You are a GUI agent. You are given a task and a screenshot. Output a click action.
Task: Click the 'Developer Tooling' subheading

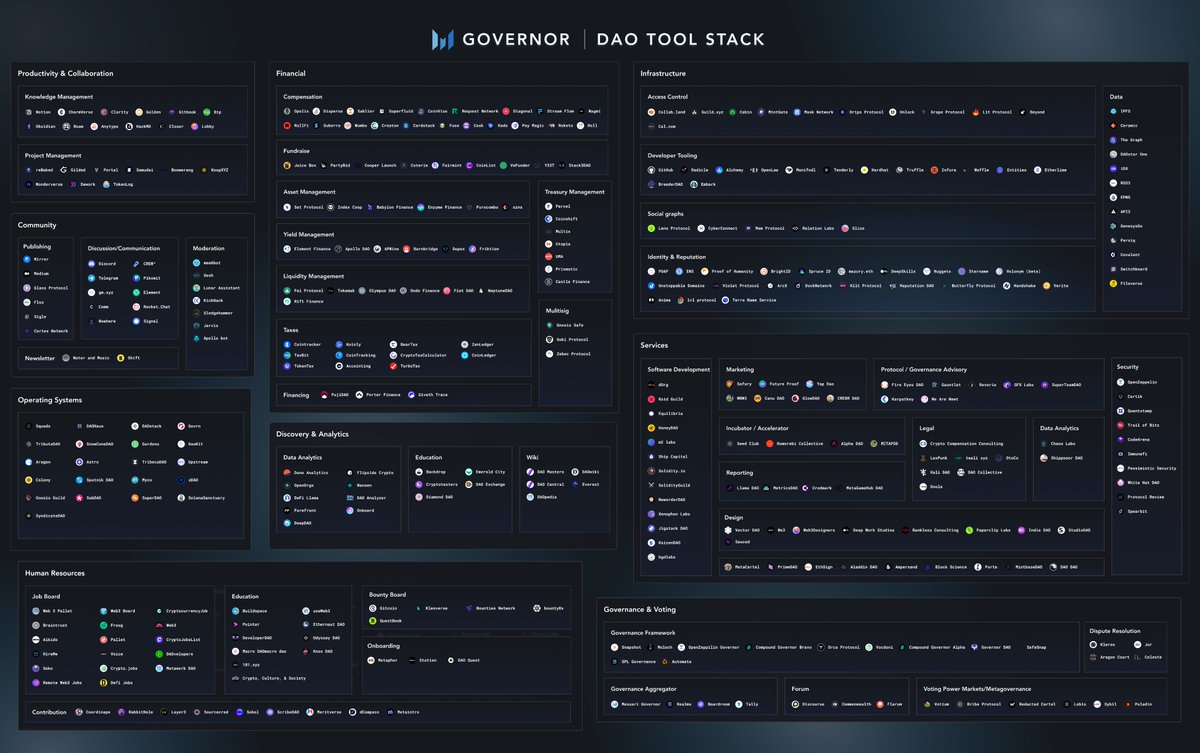click(672, 155)
